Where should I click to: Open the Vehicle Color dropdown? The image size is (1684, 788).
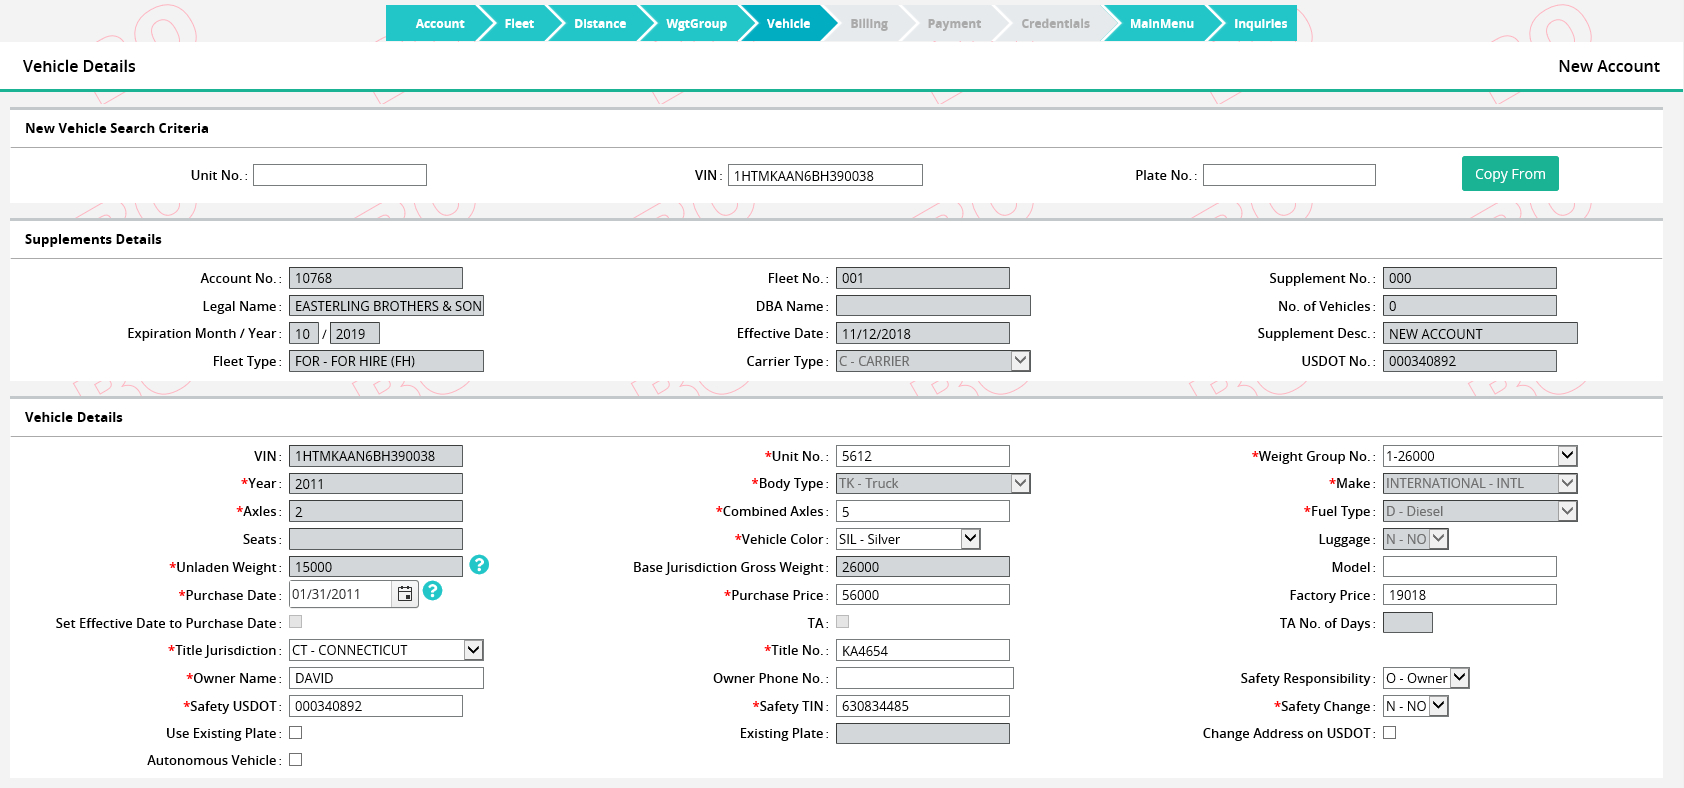(x=970, y=539)
